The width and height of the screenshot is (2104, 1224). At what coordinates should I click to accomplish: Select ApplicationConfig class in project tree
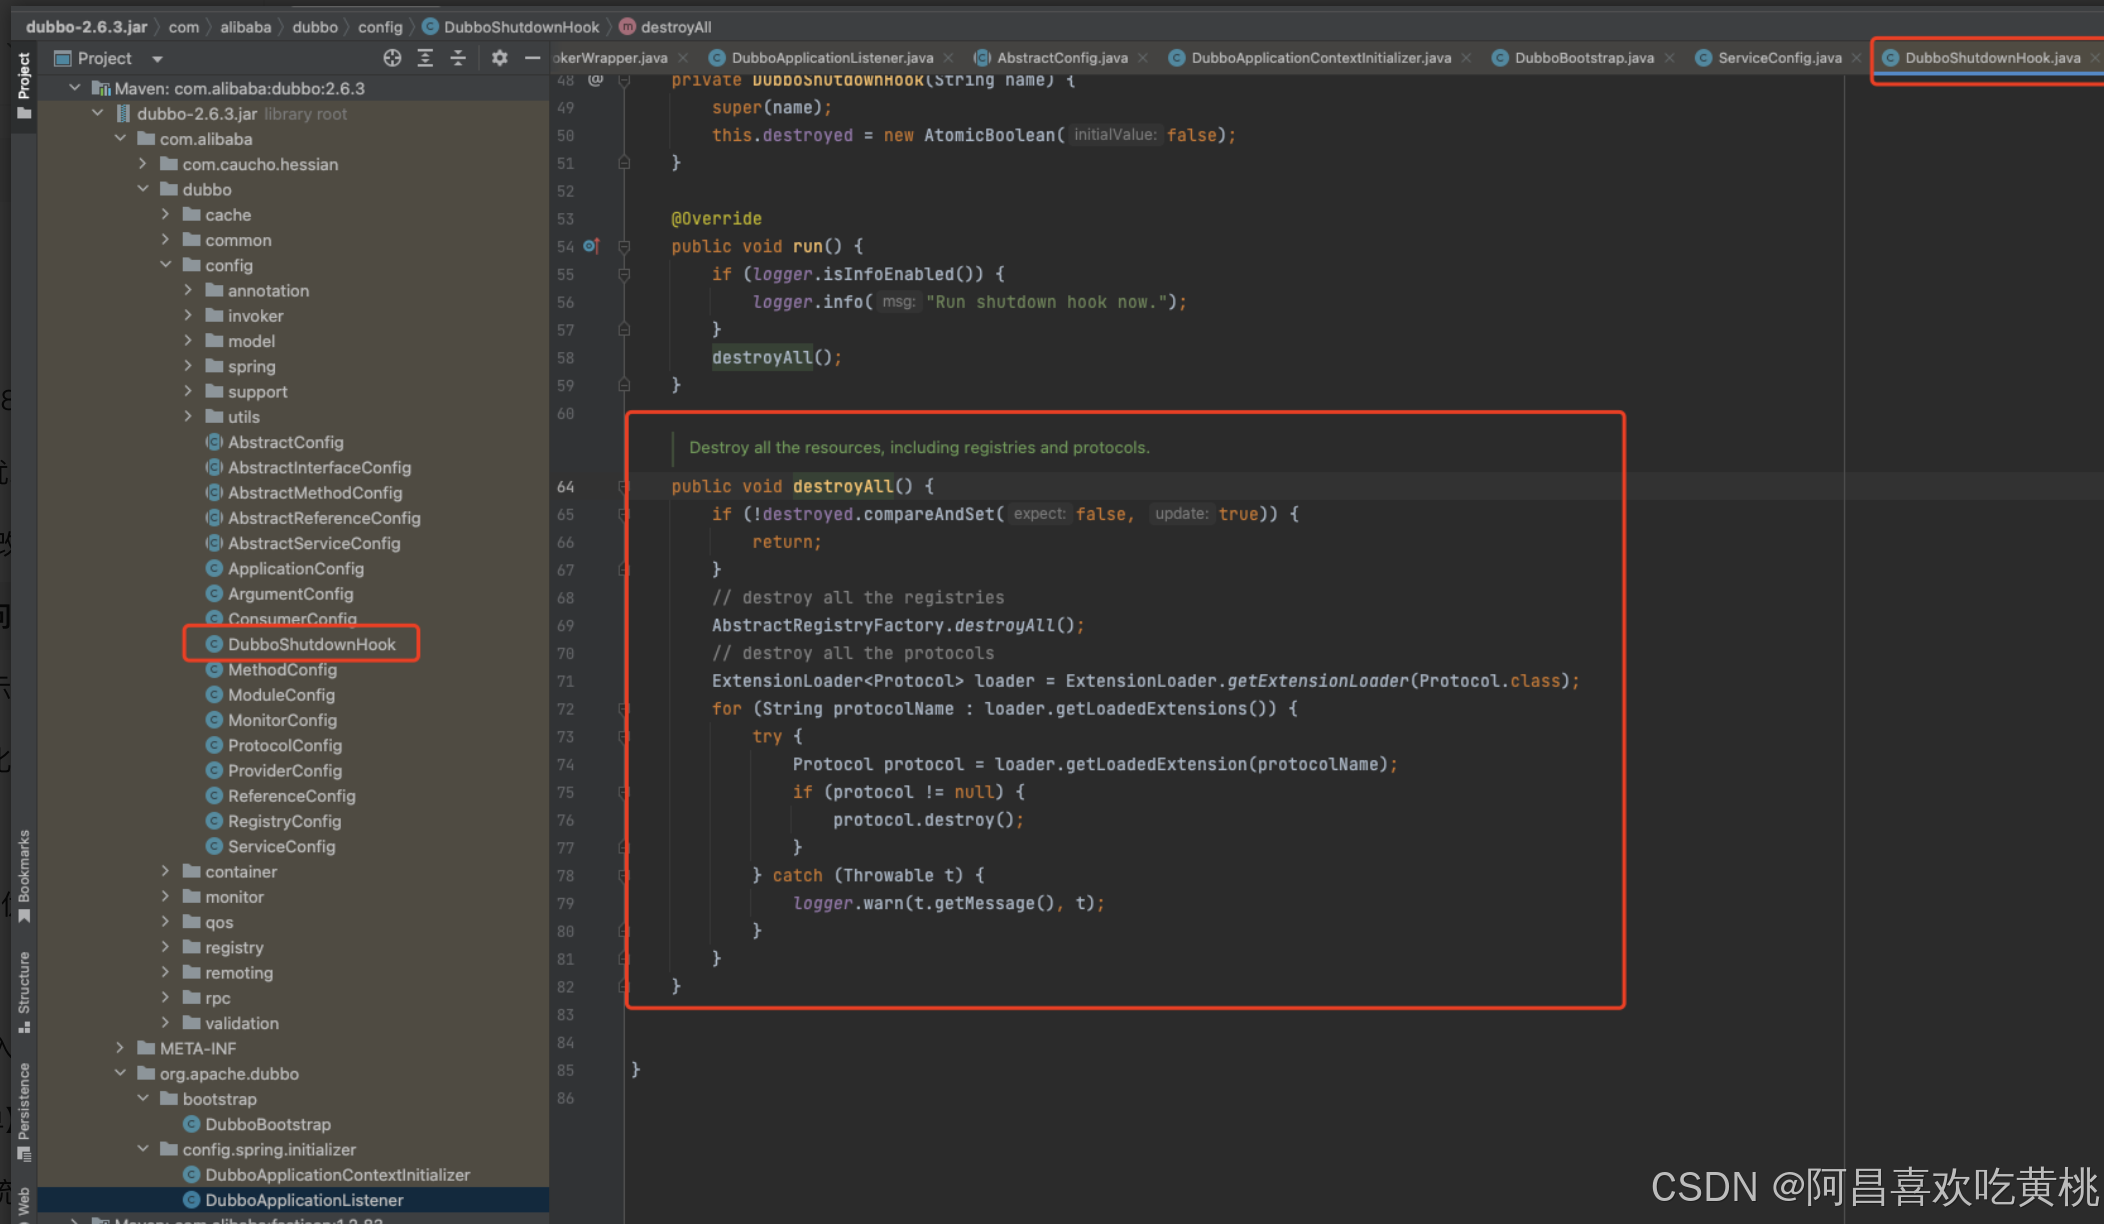(x=295, y=568)
